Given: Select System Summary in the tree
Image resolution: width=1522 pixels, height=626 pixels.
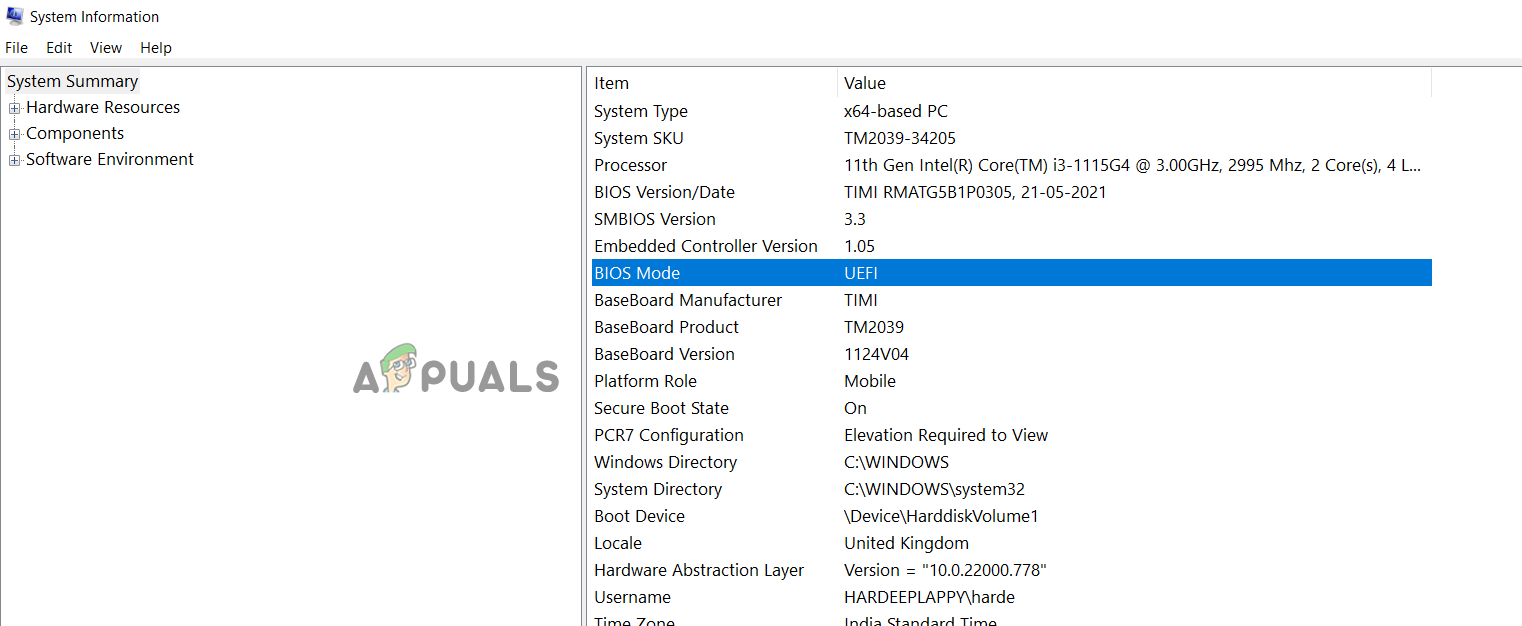Looking at the screenshot, I should tap(73, 82).
